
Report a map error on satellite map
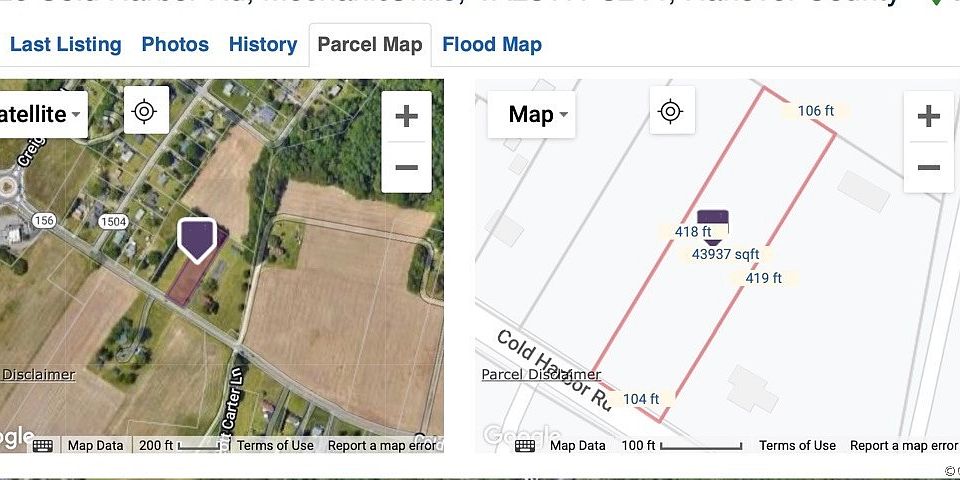[382, 446]
